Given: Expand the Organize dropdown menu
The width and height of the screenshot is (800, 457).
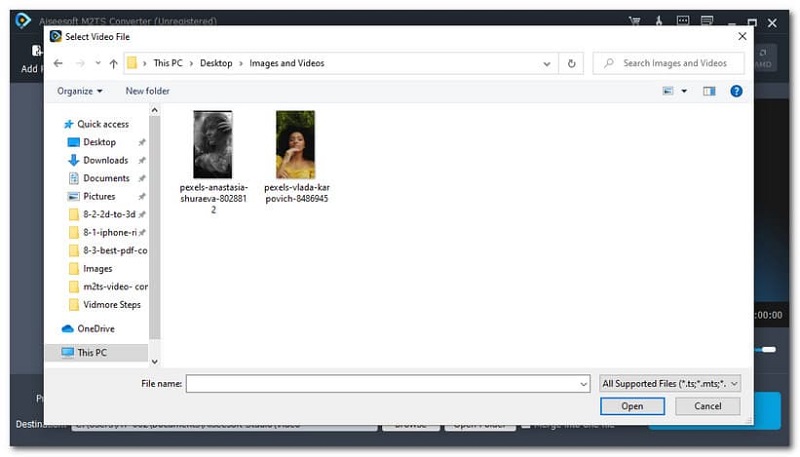Looking at the screenshot, I should click(80, 91).
